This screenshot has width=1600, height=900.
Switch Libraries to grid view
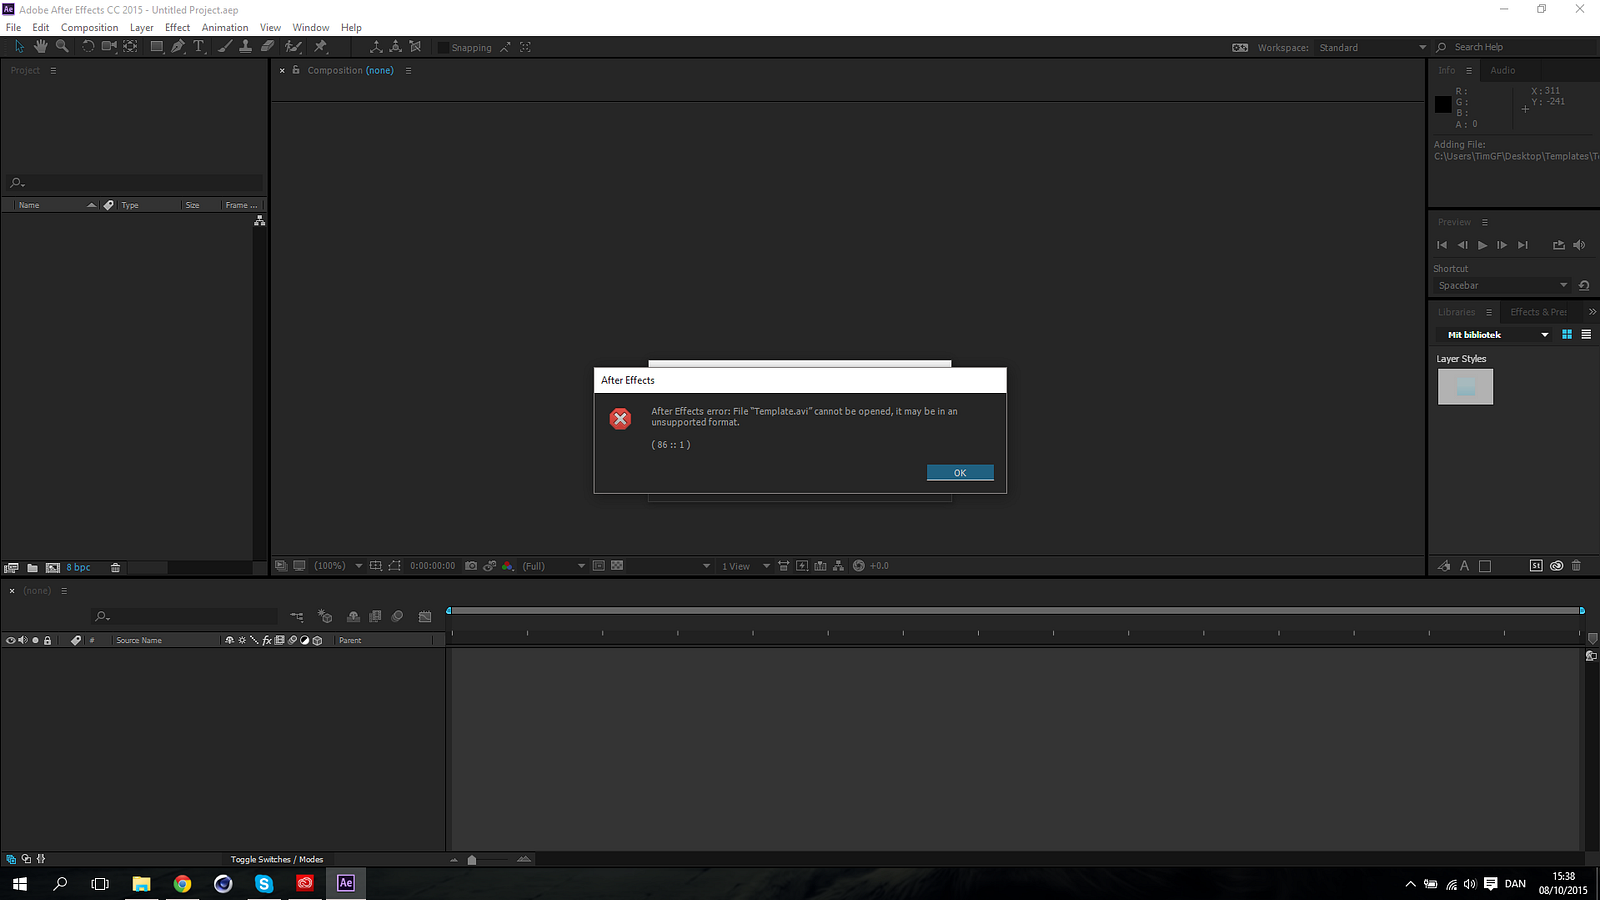(x=1567, y=335)
